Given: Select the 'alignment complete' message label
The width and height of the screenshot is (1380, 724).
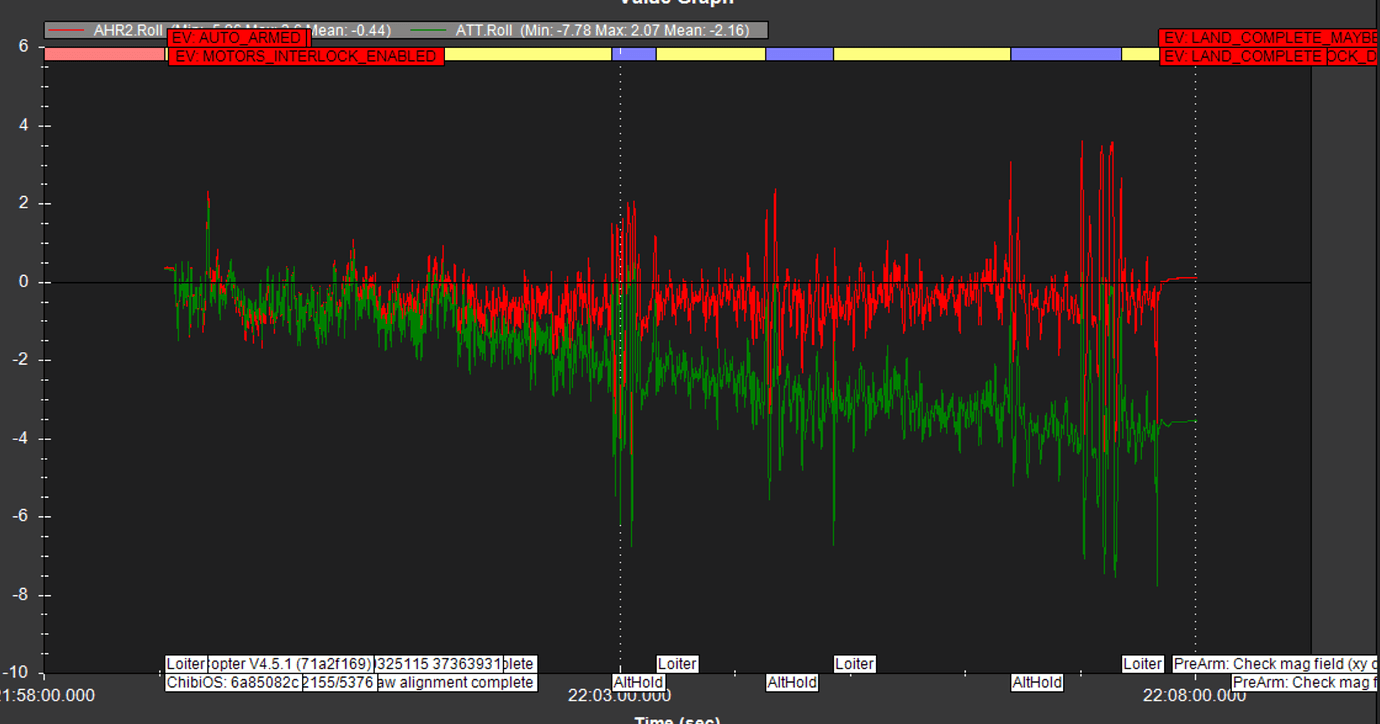Looking at the screenshot, I should [455, 683].
